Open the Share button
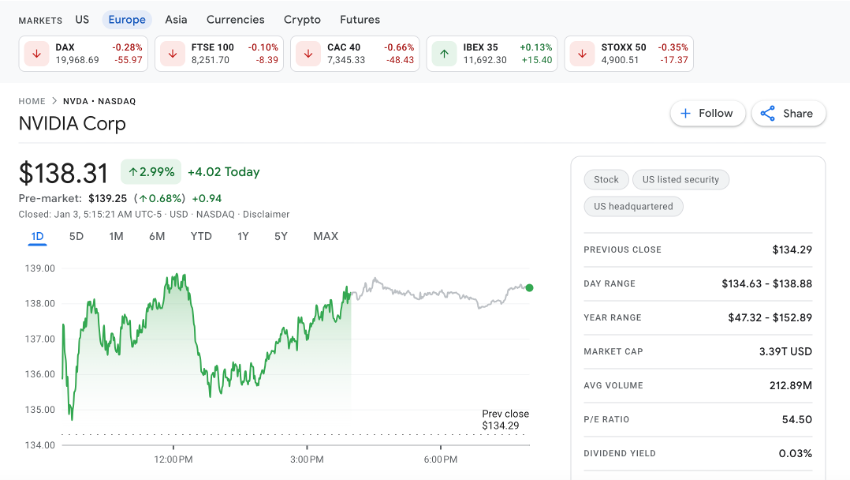Image resolution: width=850 pixels, height=480 pixels. [x=789, y=113]
